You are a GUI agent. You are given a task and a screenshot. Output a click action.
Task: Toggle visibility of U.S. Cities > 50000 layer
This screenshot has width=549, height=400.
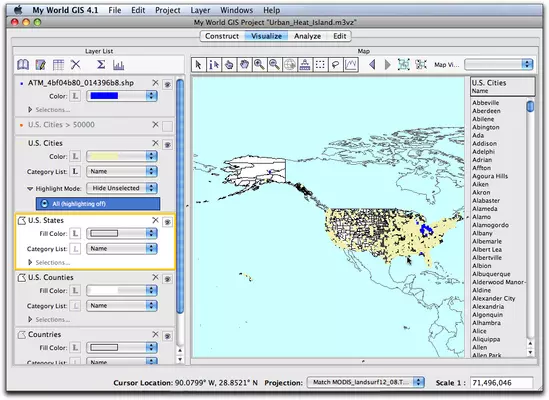pos(168,126)
